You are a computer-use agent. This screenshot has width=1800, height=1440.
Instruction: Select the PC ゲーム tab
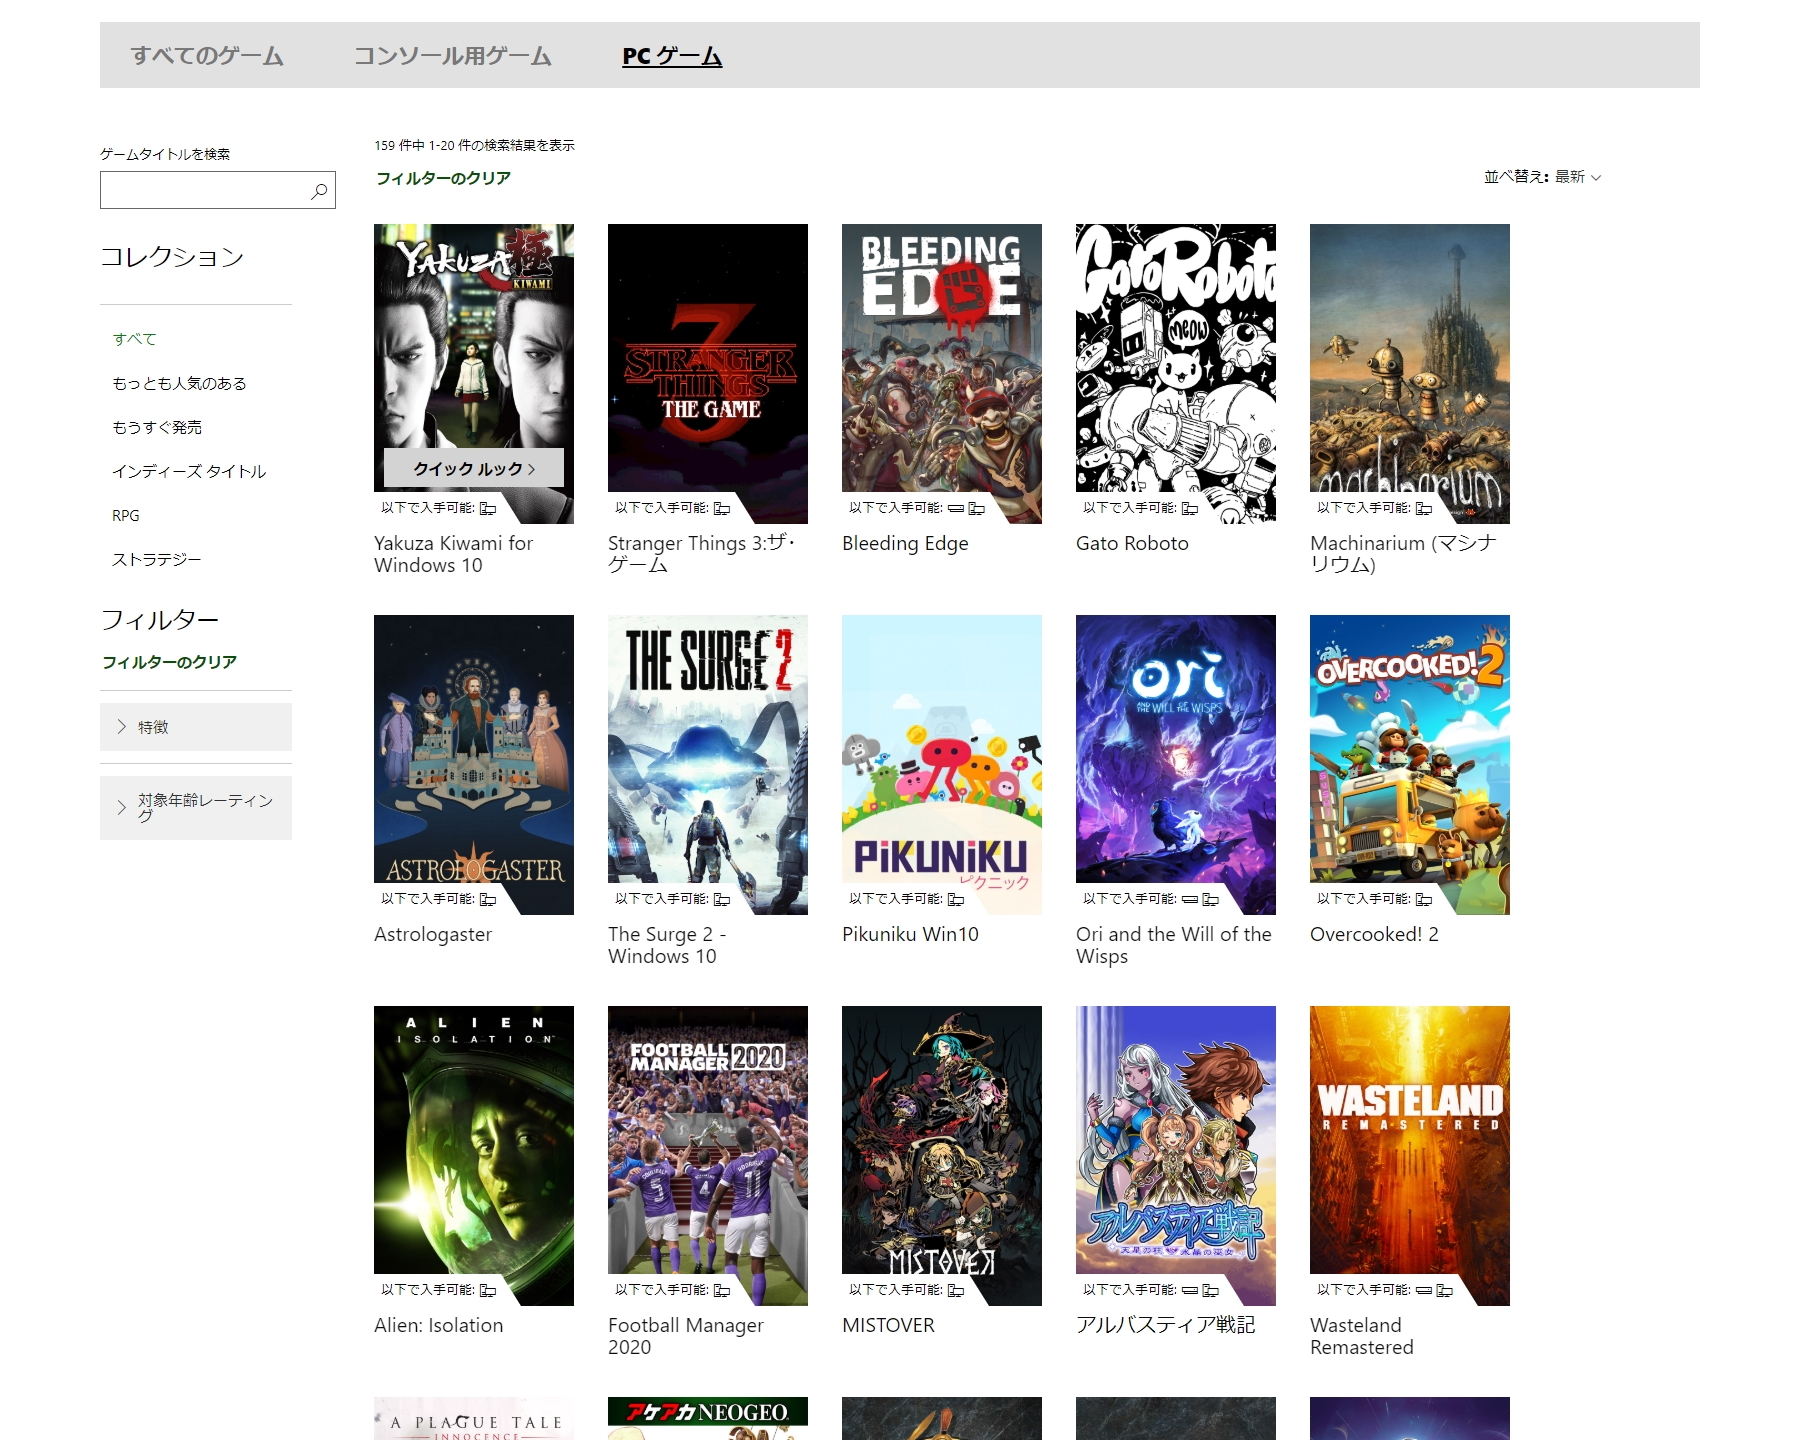[672, 56]
